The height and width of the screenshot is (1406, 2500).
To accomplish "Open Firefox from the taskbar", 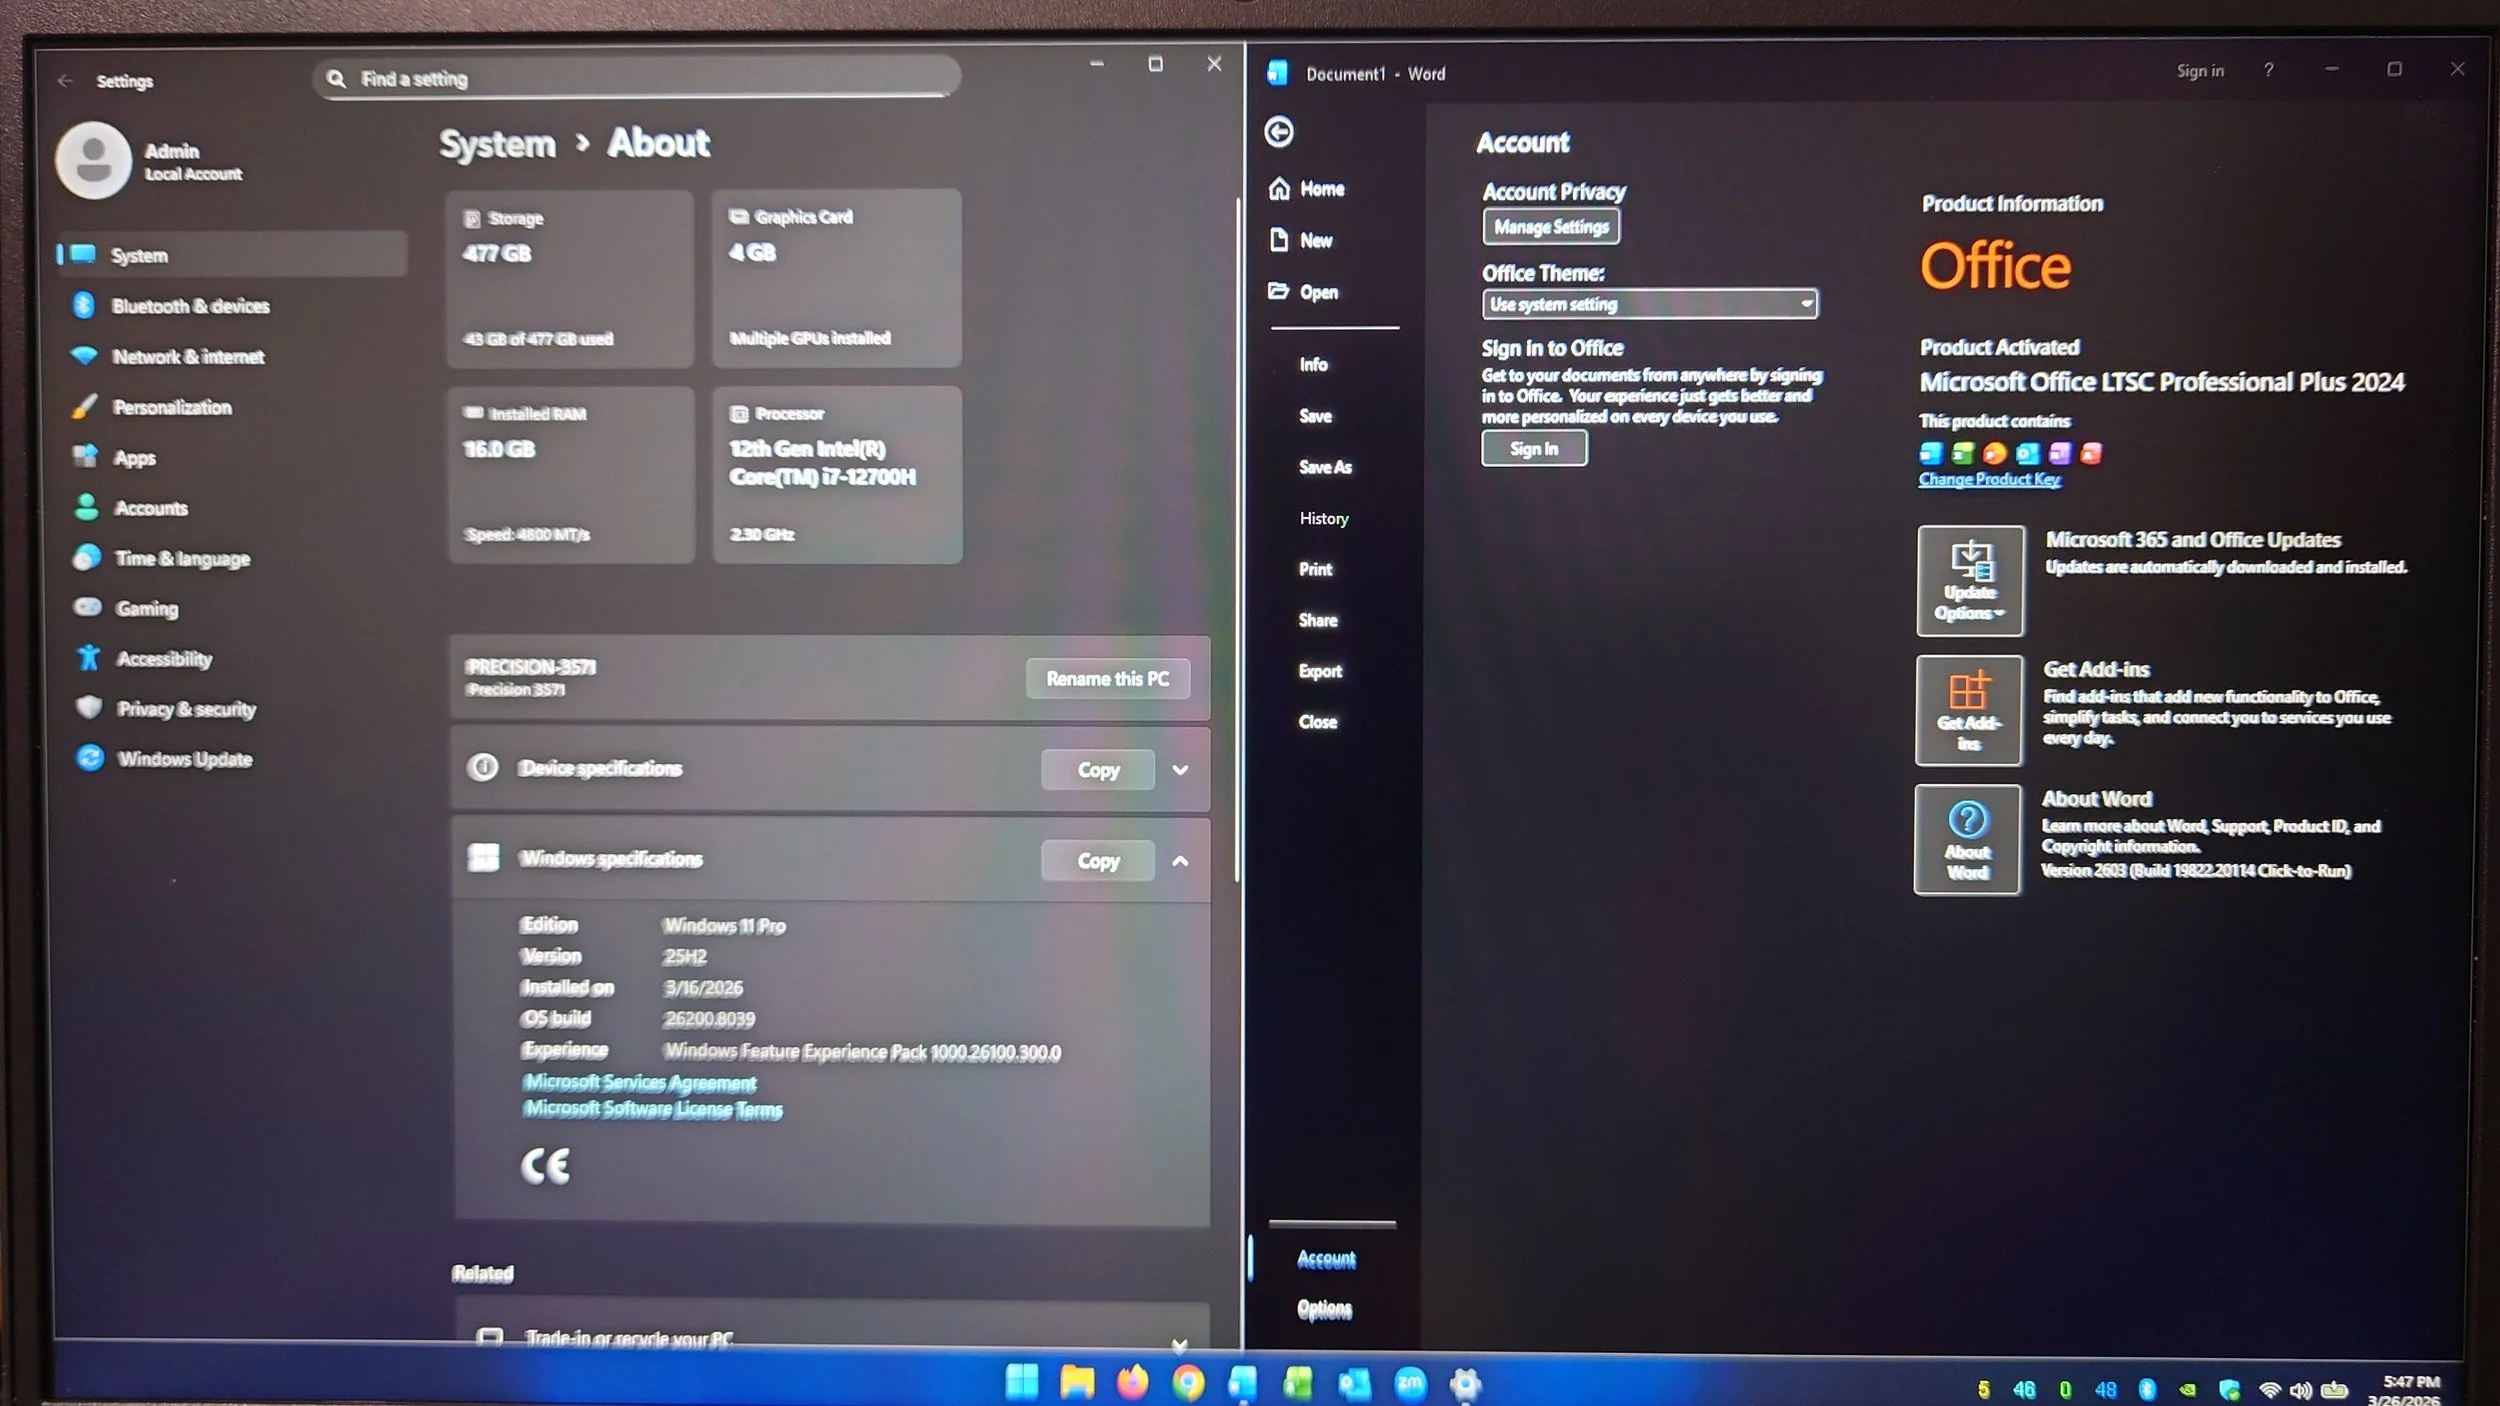I will pyautogui.click(x=1132, y=1383).
